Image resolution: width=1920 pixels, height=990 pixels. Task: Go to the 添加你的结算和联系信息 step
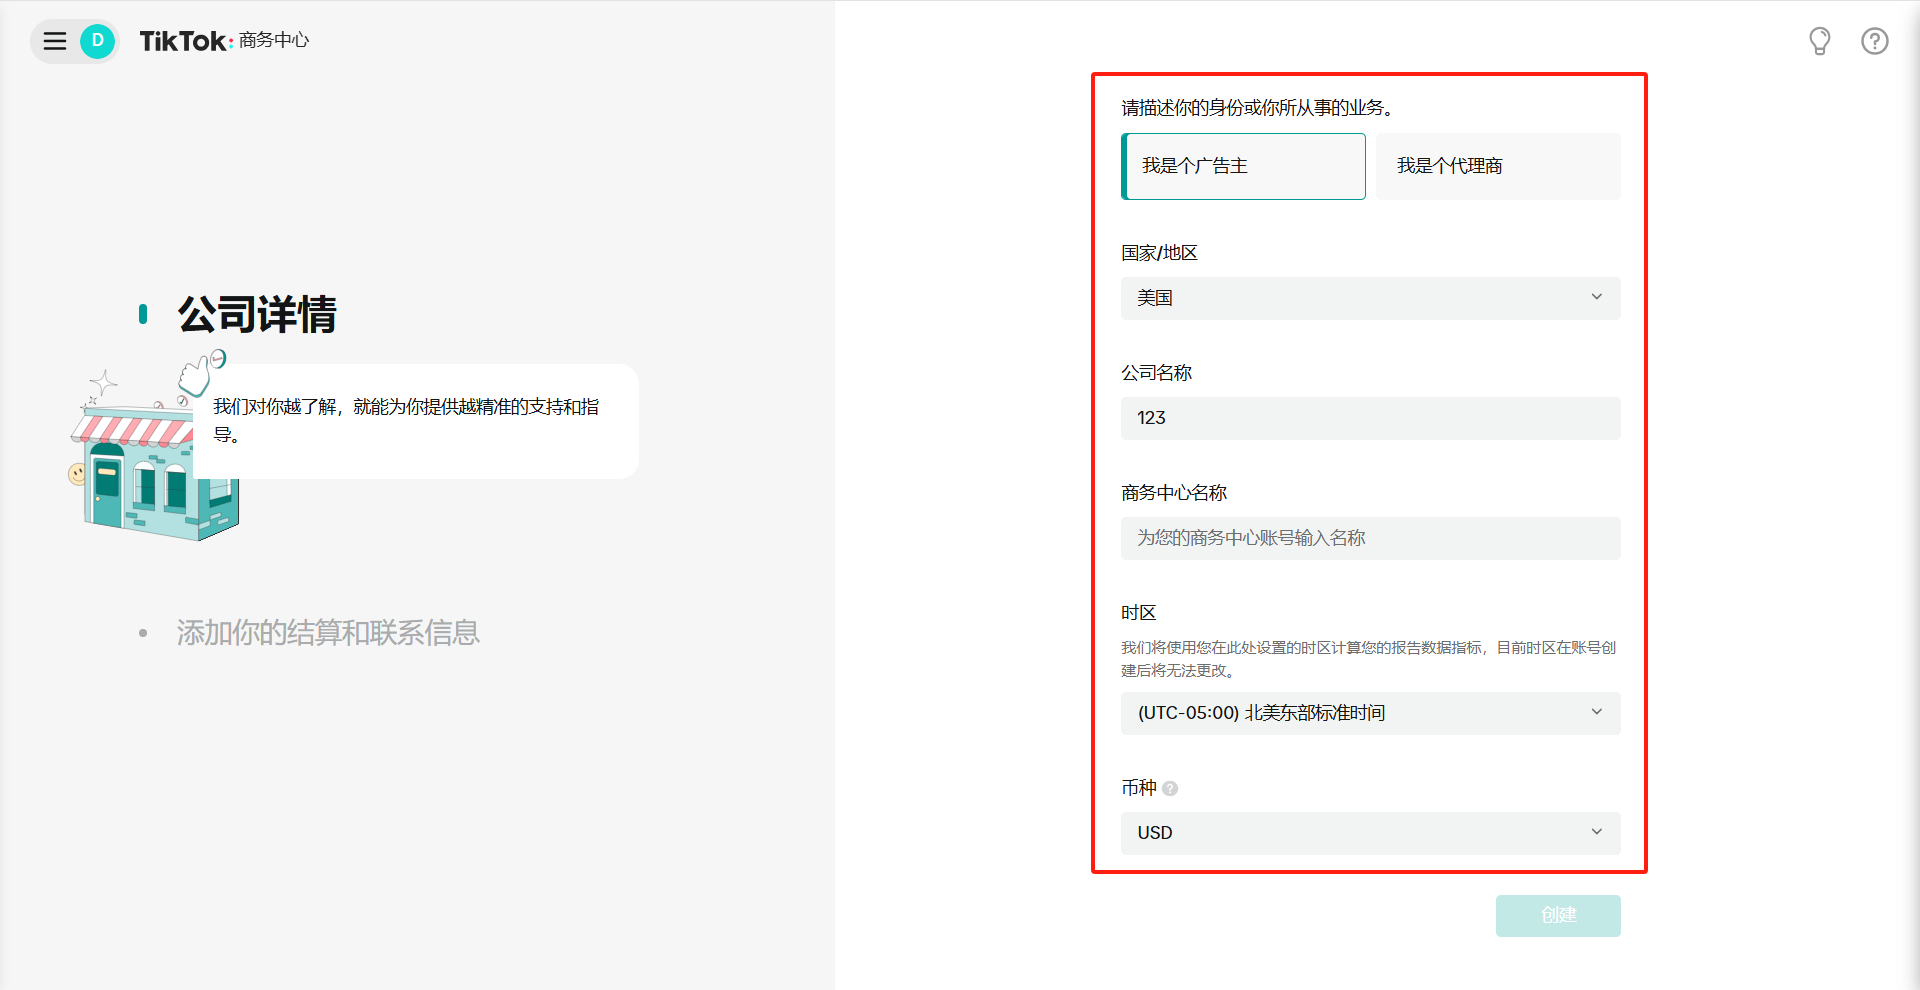point(328,633)
